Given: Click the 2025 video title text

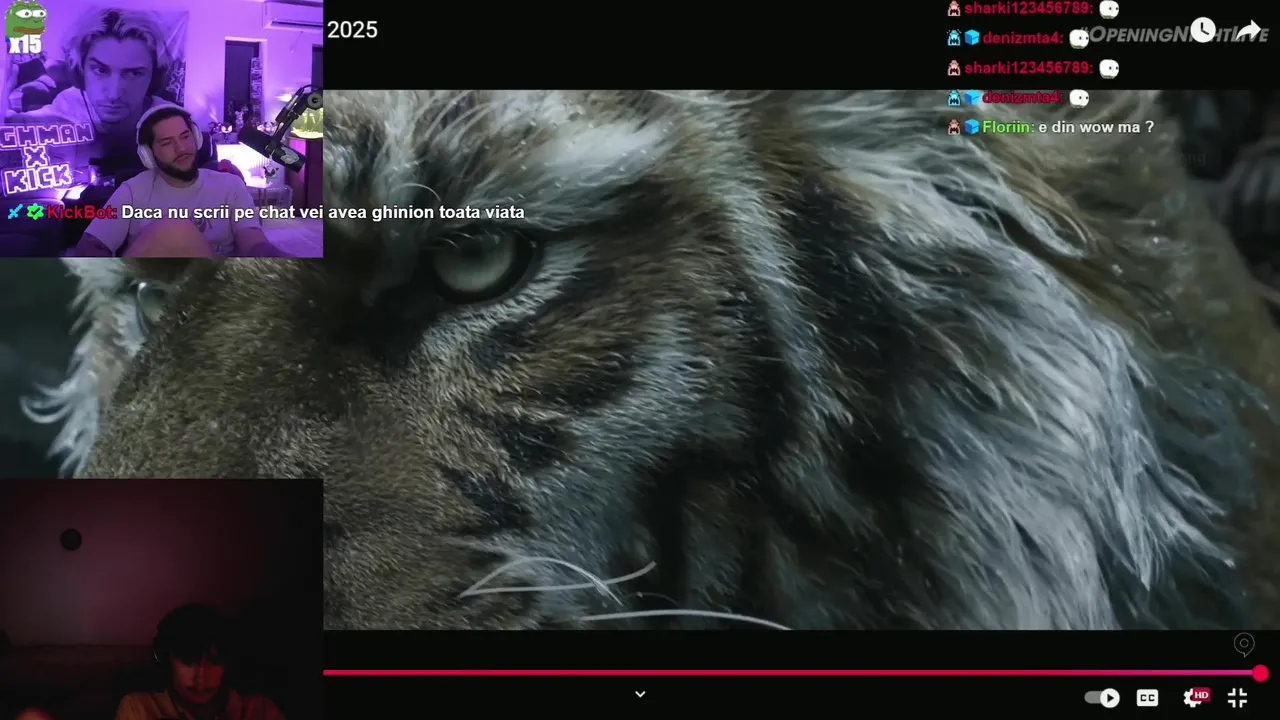Looking at the screenshot, I should (352, 30).
